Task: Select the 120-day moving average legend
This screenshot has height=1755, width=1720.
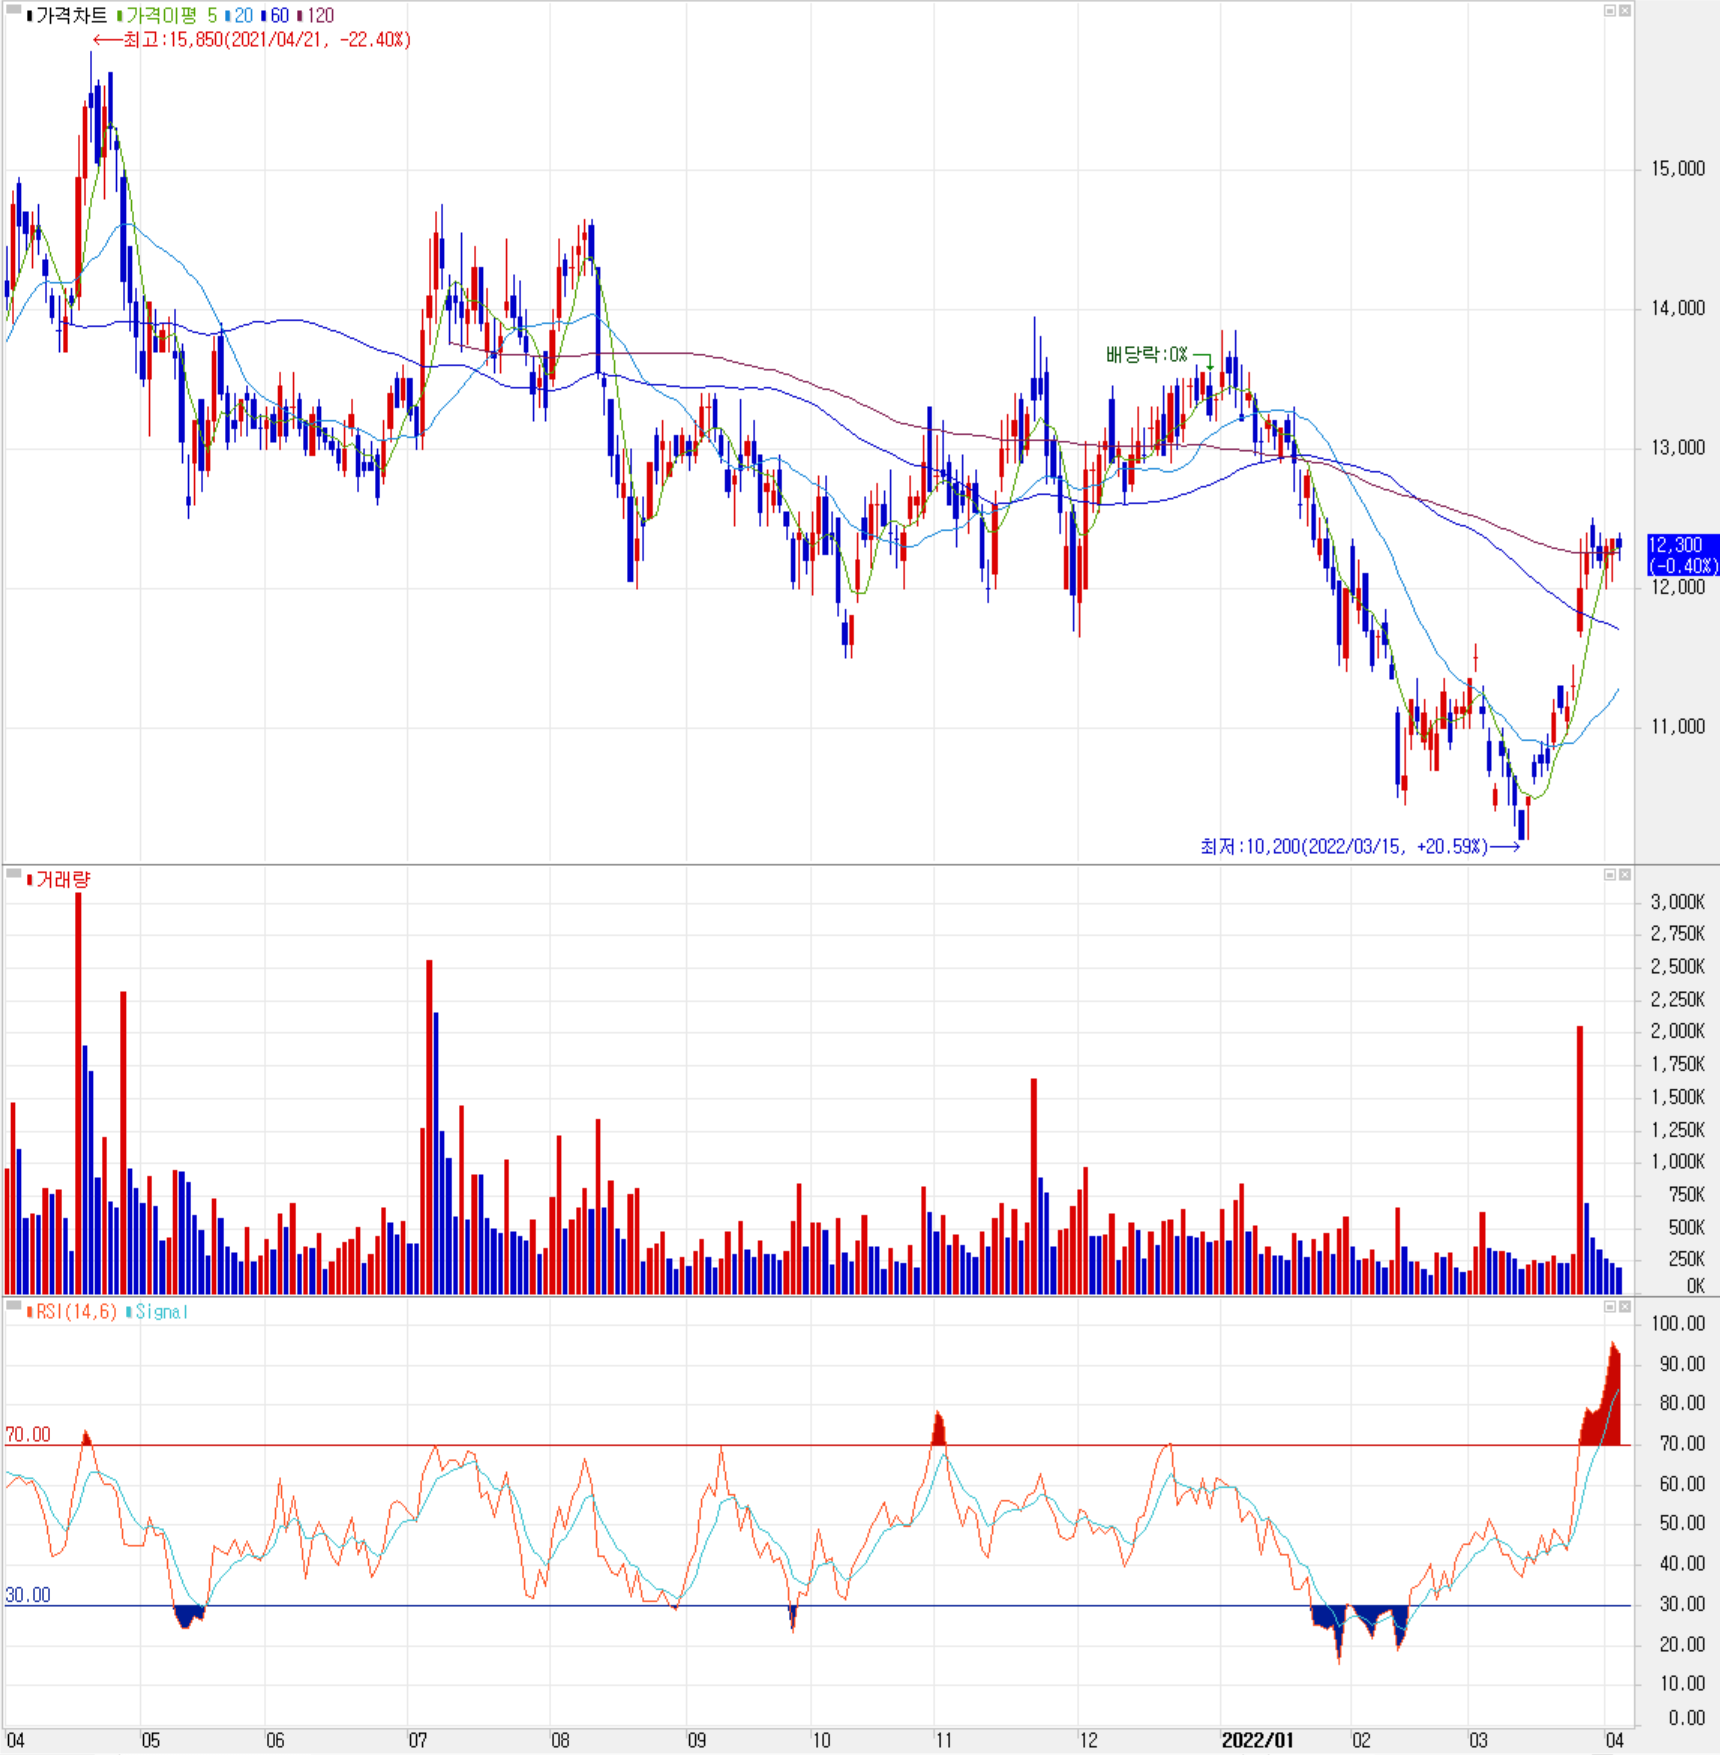Action: pyautogui.click(x=320, y=16)
